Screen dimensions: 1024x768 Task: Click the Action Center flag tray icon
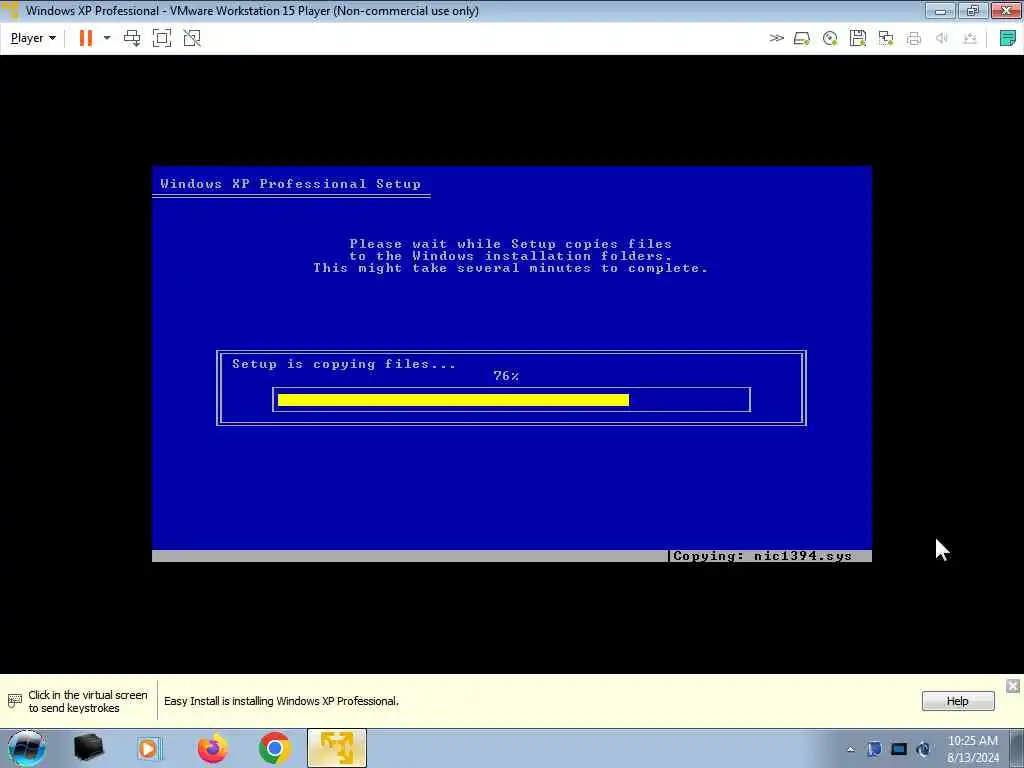[874, 749]
